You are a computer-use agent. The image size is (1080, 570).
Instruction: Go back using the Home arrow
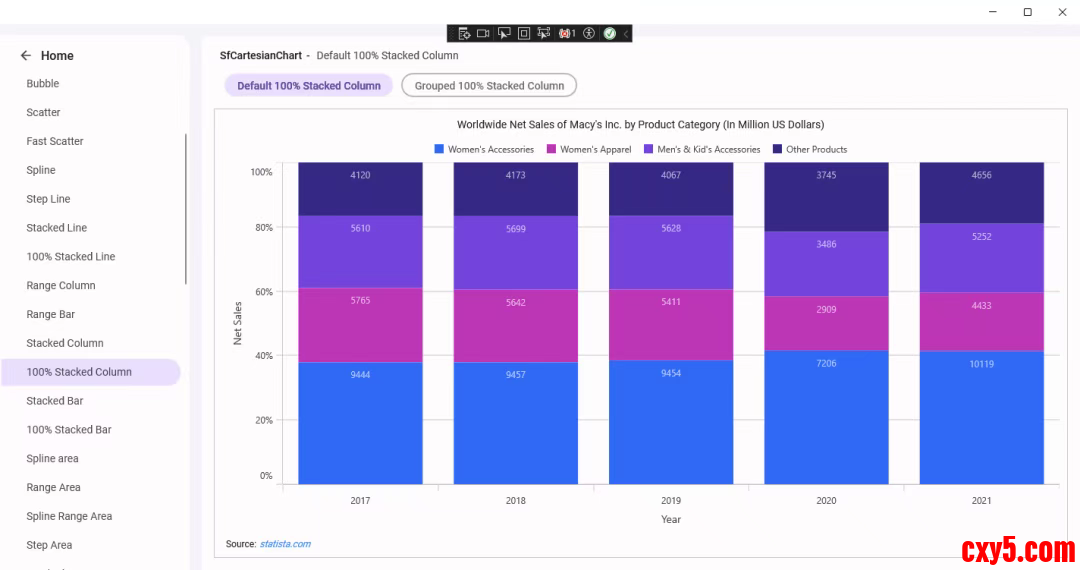(x=26, y=56)
